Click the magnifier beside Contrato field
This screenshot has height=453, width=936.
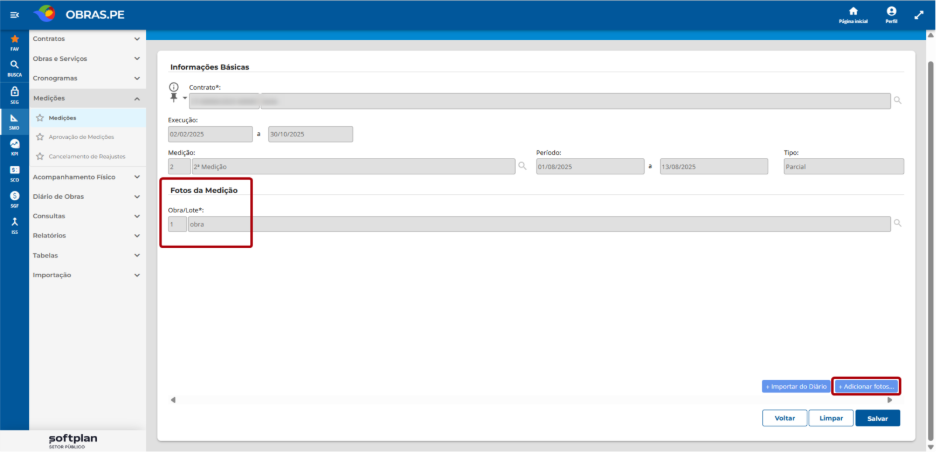point(897,101)
